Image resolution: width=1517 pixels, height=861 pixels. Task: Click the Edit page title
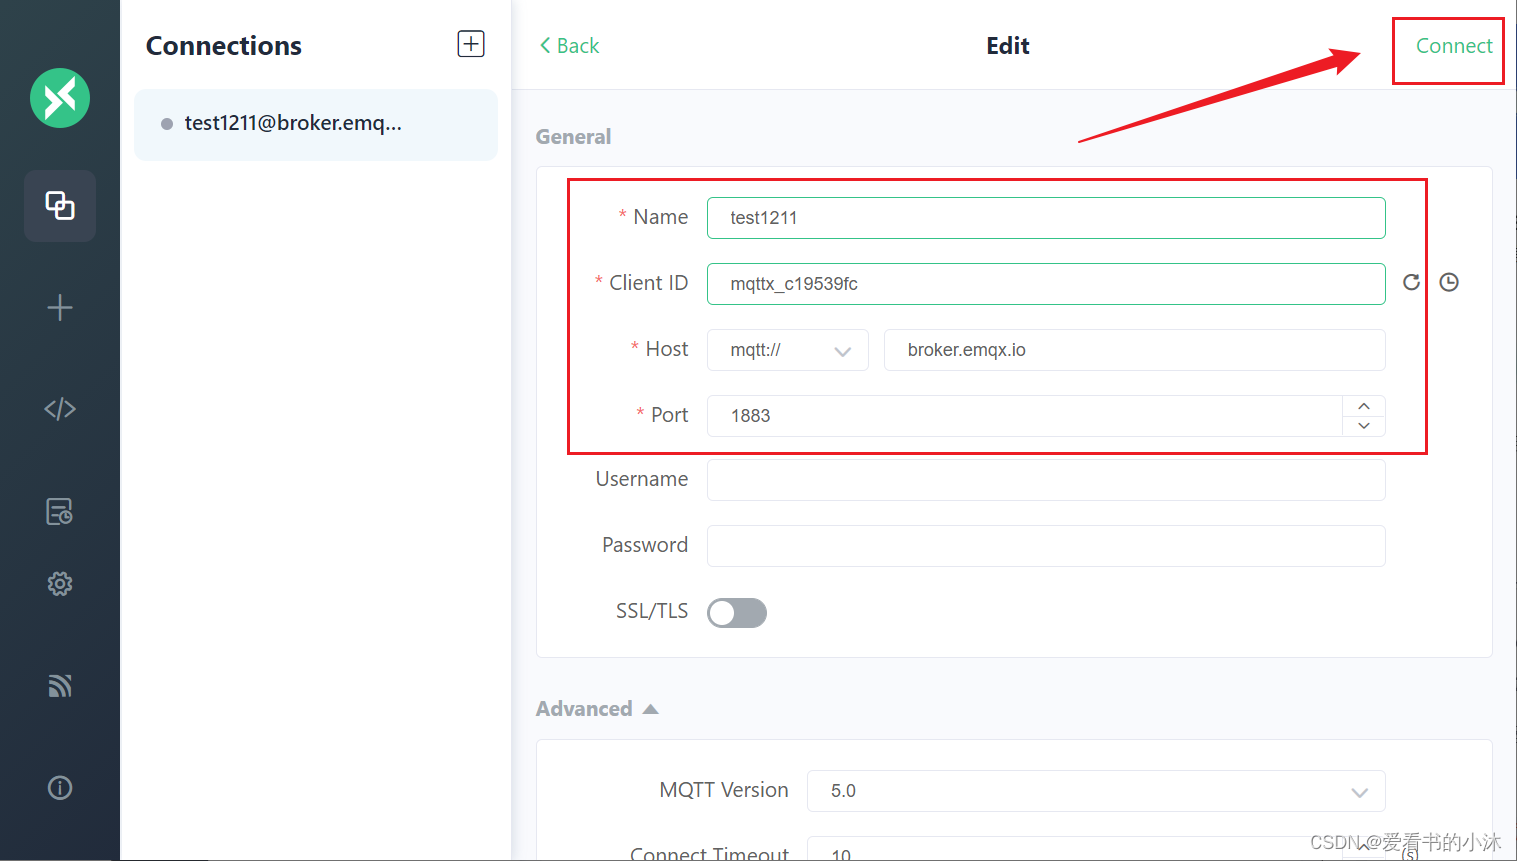pos(1008,46)
